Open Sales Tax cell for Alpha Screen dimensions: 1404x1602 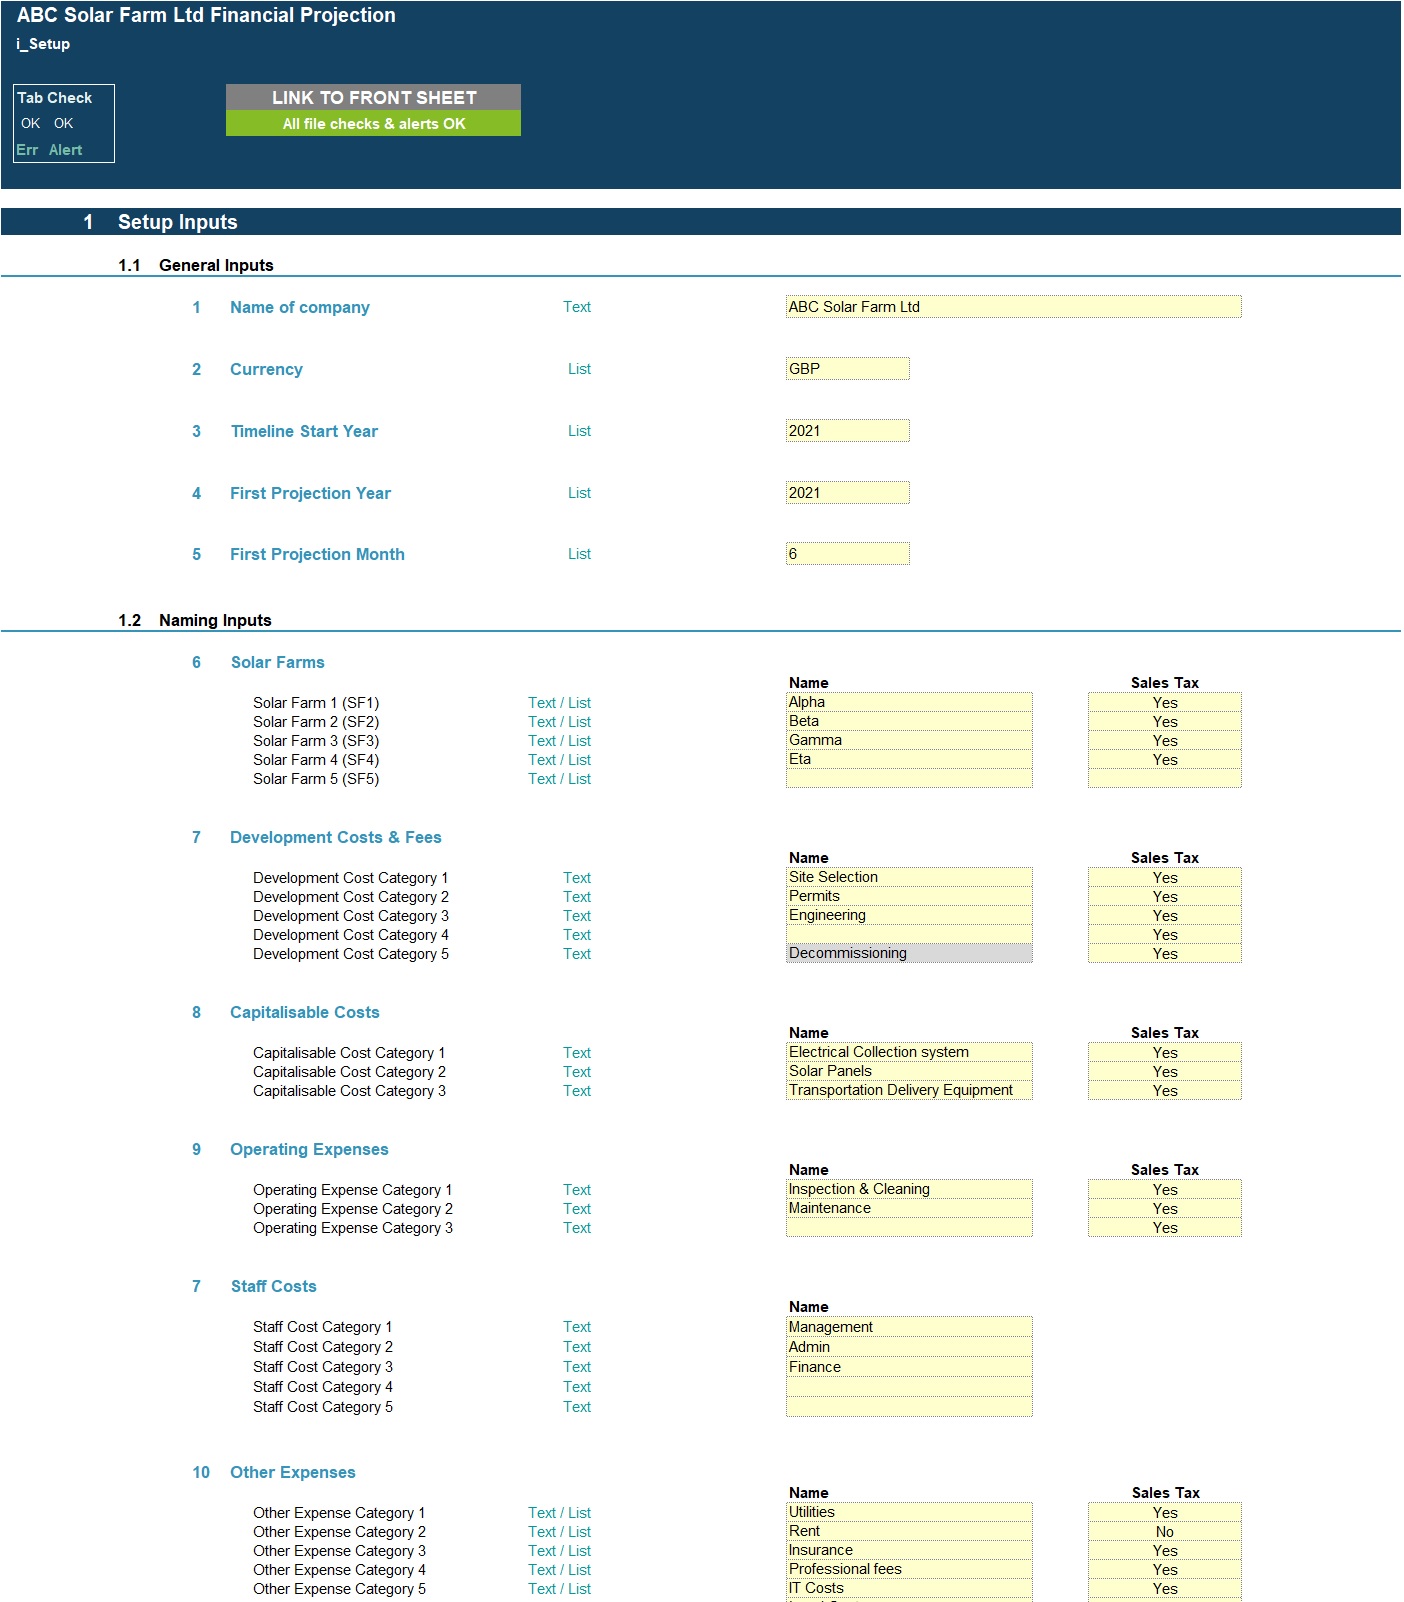pos(1164,702)
